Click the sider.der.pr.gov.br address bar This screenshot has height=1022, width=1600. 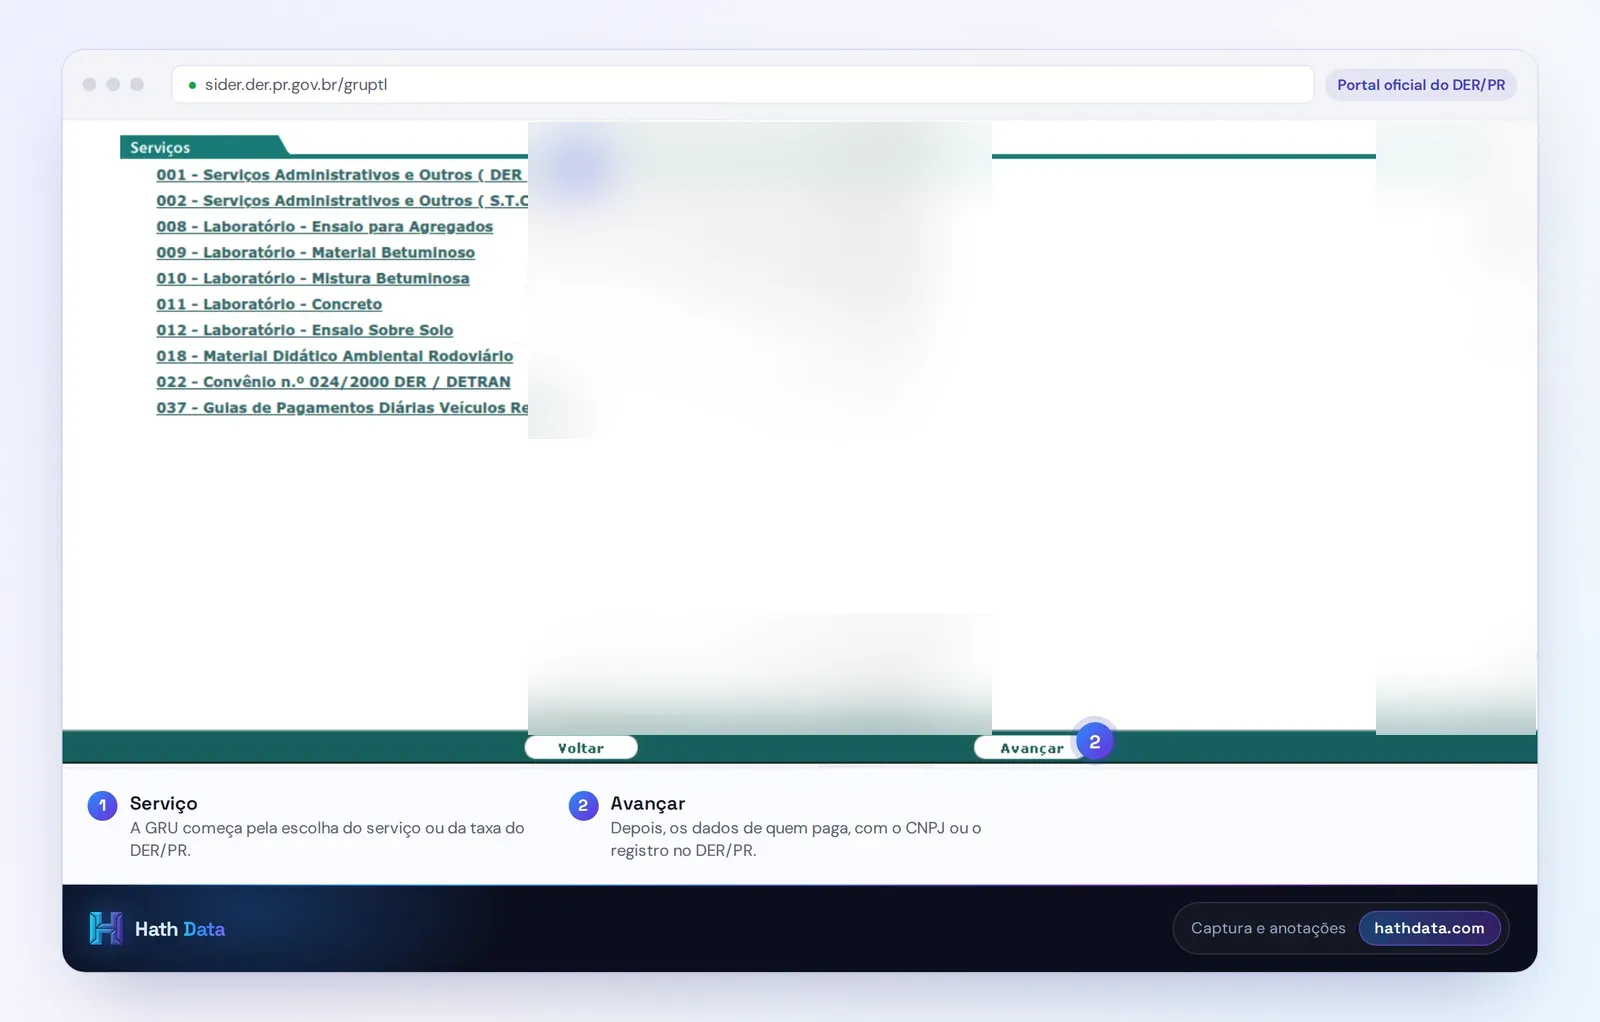pyautogui.click(x=742, y=85)
